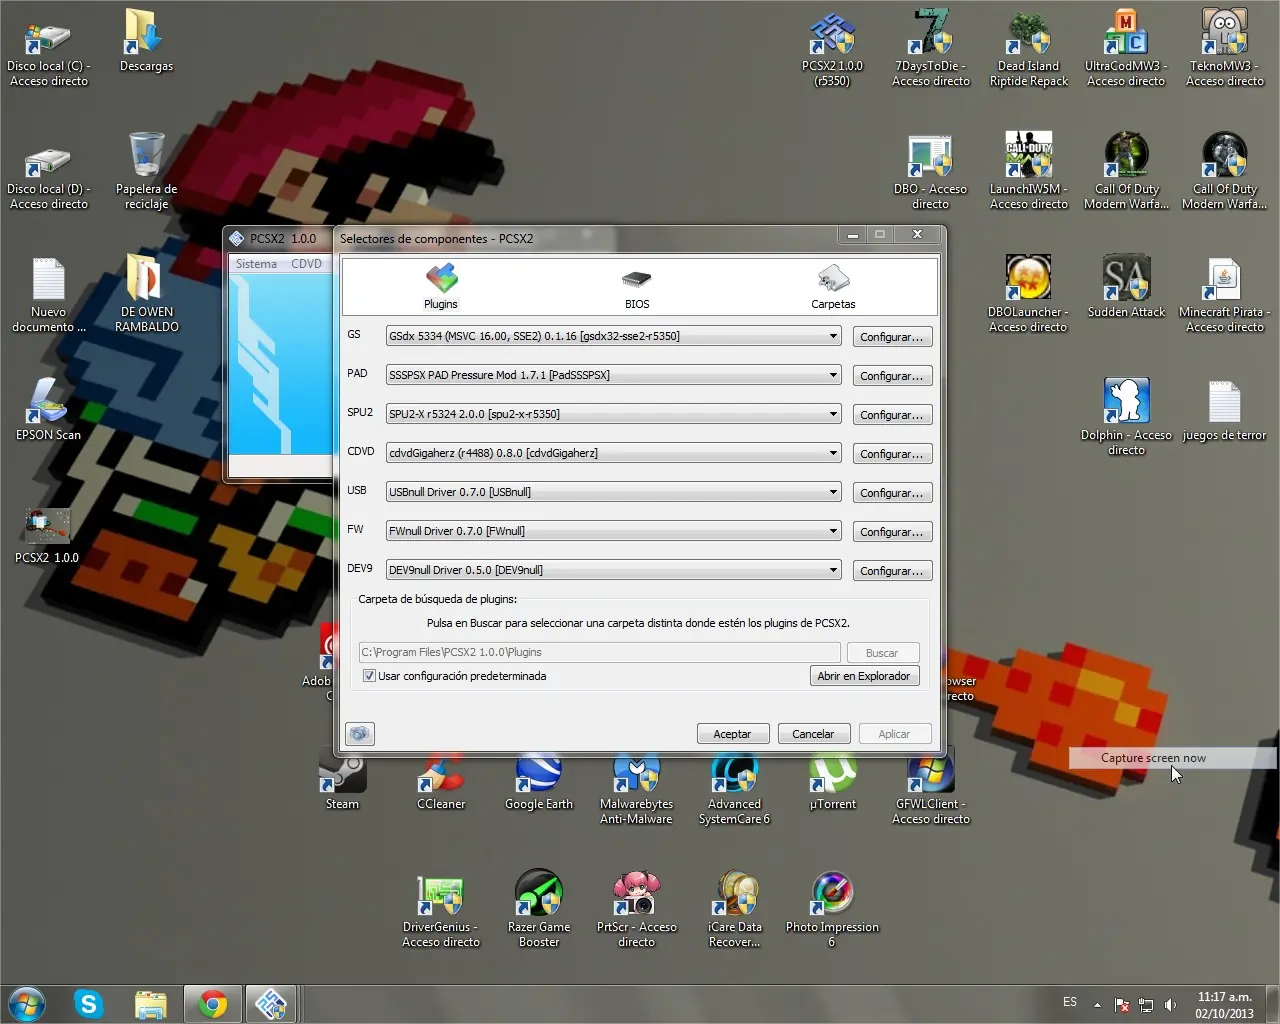The height and width of the screenshot is (1024, 1280).
Task: Expand the USB plugin dropdown
Action: tap(613, 492)
